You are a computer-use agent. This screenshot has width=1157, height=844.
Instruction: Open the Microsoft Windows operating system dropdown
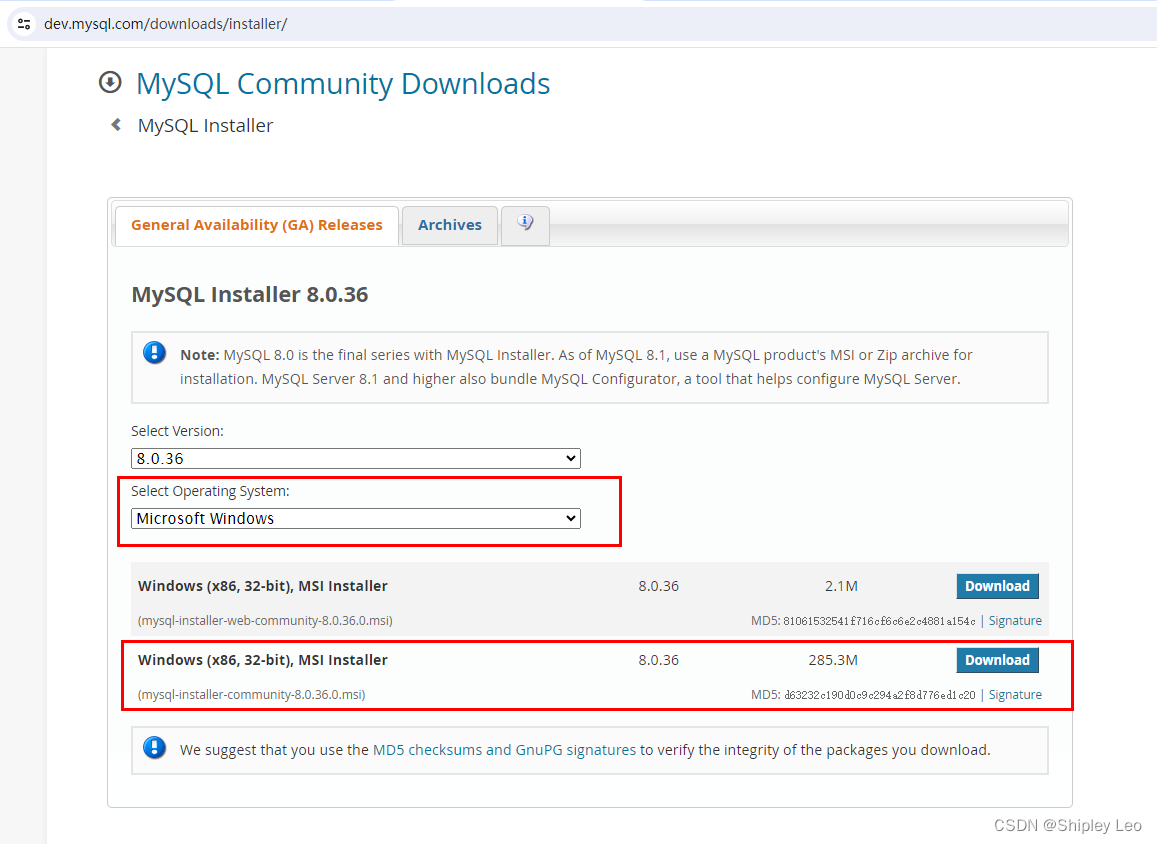coord(356,519)
